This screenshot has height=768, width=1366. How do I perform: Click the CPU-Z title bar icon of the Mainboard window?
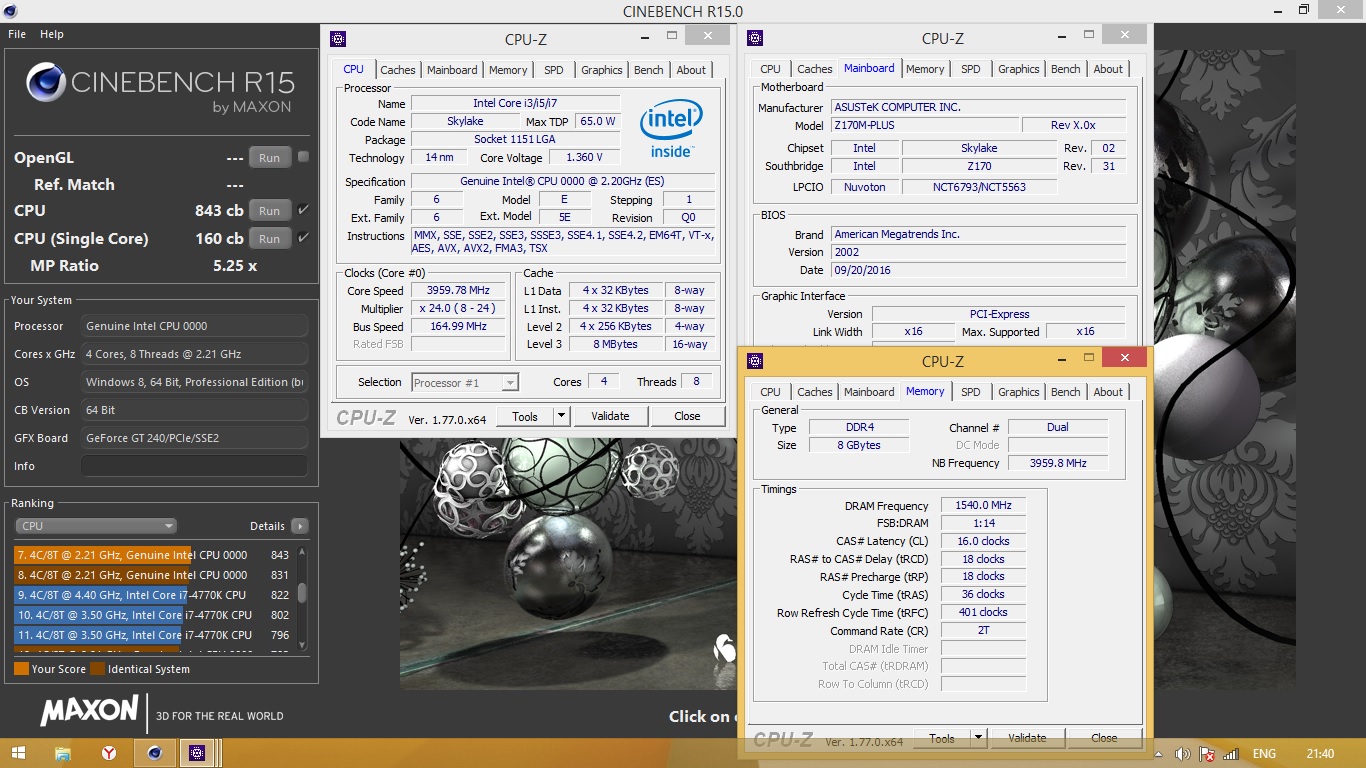tap(755, 39)
